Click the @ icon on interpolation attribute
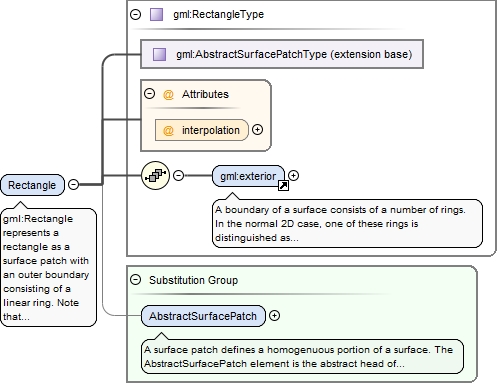 168,130
